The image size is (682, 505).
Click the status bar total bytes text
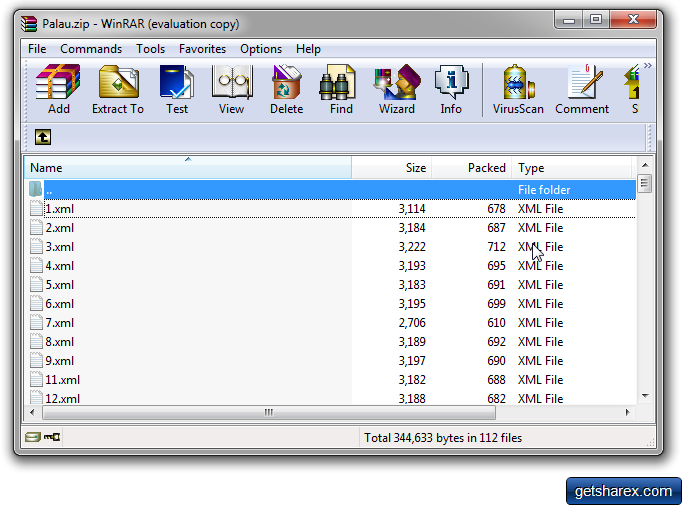click(x=443, y=438)
